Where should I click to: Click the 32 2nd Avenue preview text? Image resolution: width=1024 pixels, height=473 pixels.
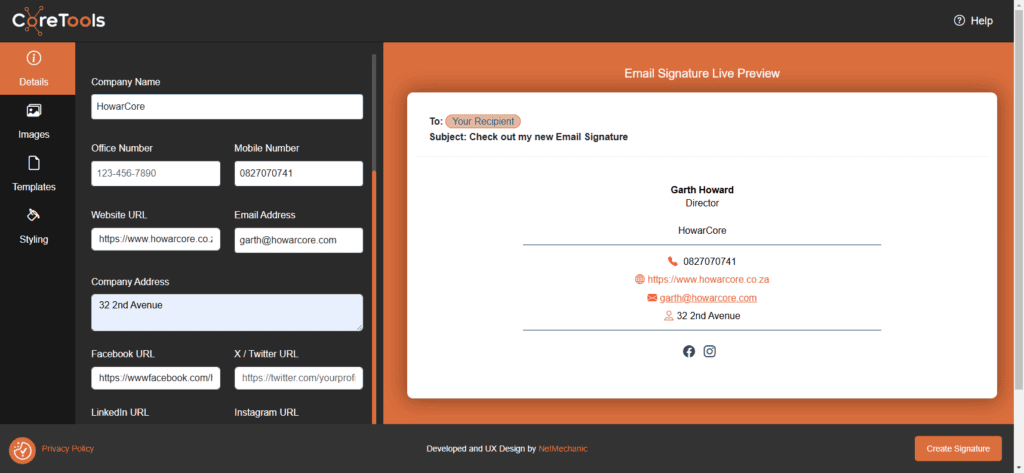coord(709,316)
